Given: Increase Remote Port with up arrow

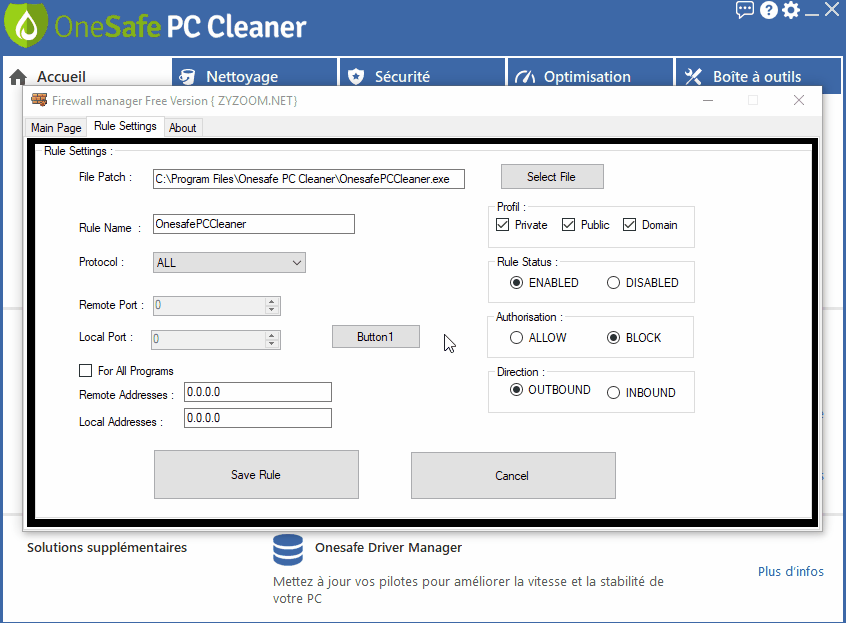Looking at the screenshot, I should (272, 302).
